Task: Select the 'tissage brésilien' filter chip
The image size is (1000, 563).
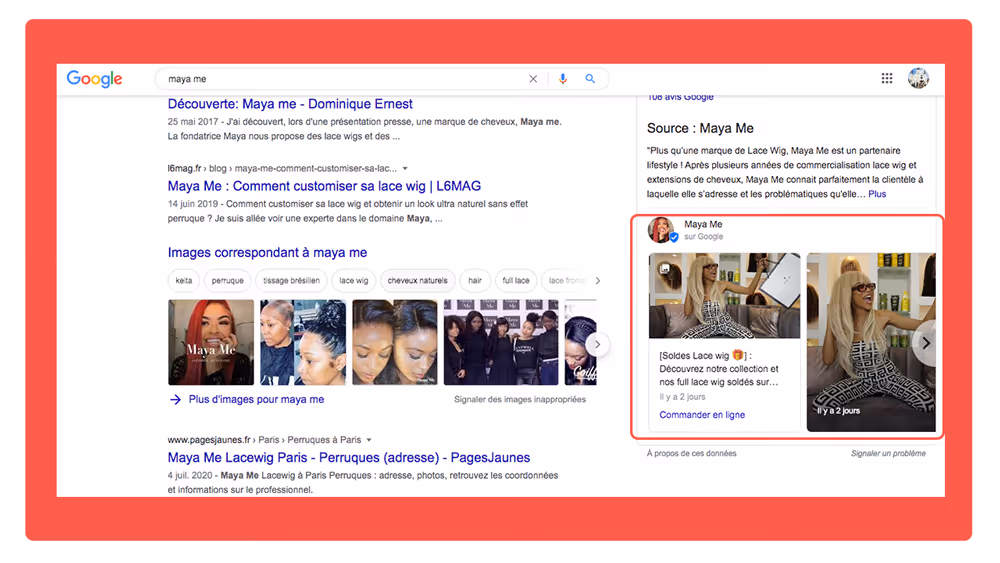Action: pyautogui.click(x=291, y=281)
